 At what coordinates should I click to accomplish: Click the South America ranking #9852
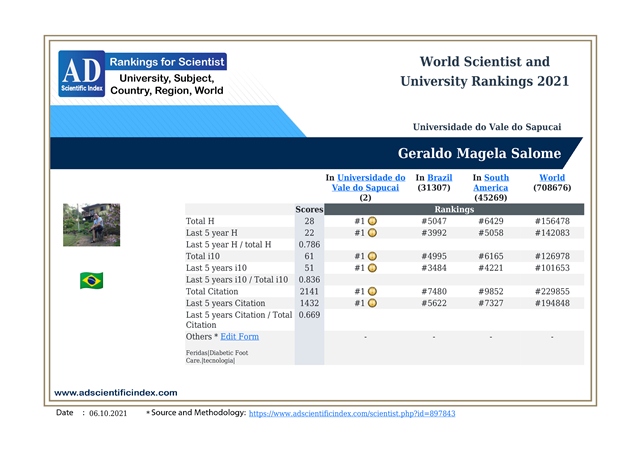click(491, 291)
